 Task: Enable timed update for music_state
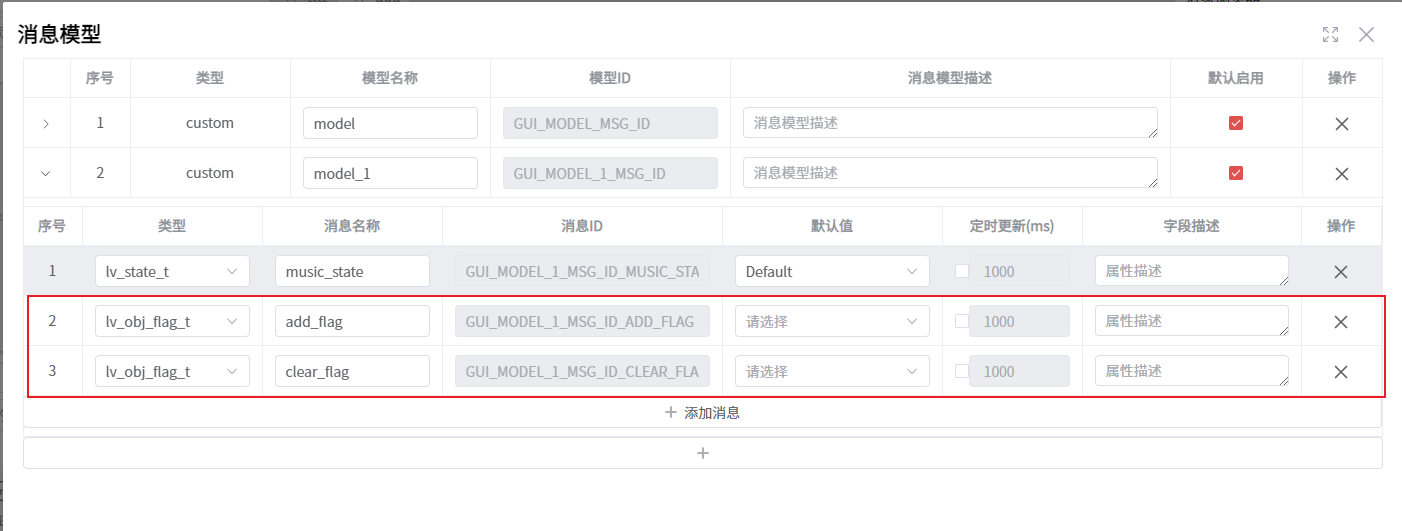pyautogui.click(x=962, y=271)
